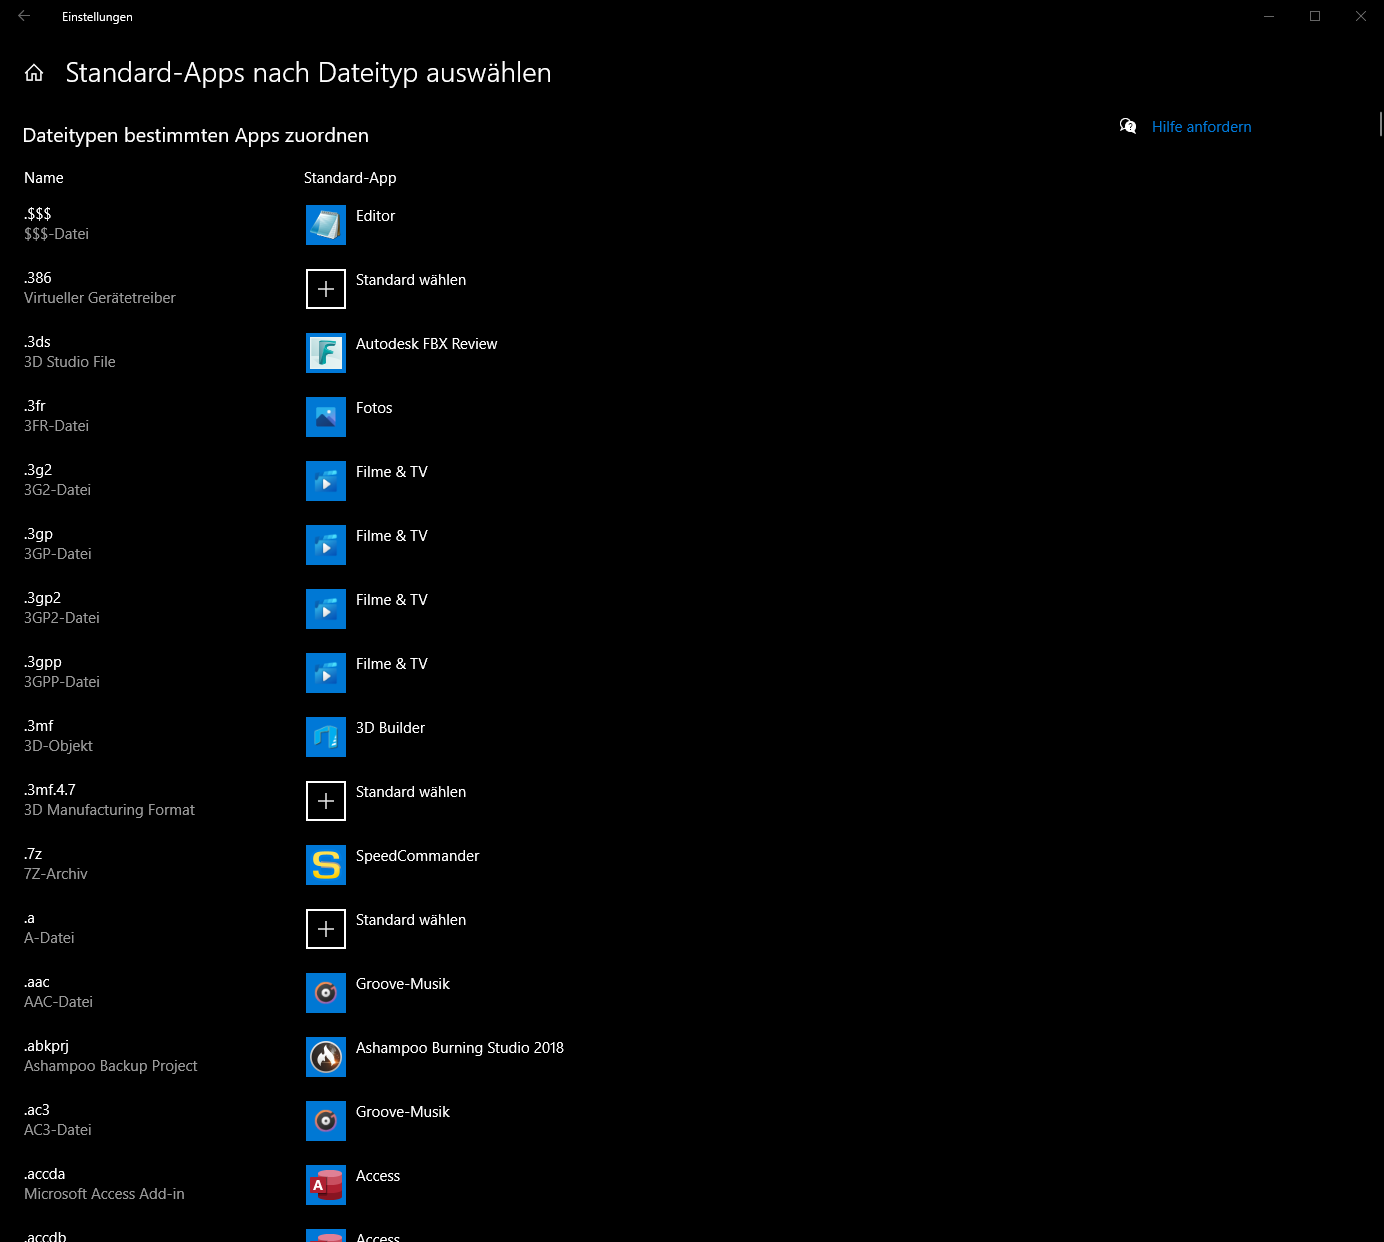Viewport: 1384px width, 1242px height.
Task: Click the back arrow in the title bar
Action: 24,16
